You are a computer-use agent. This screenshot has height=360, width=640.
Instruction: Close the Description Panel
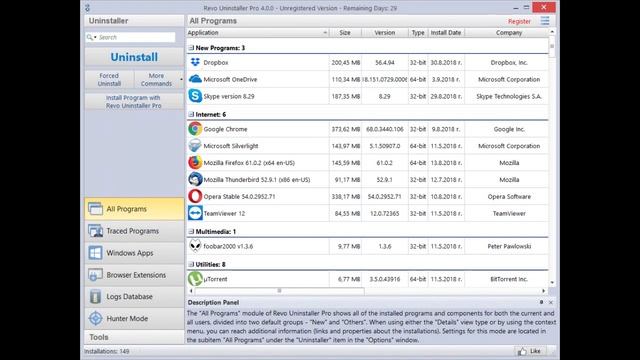click(x=551, y=302)
